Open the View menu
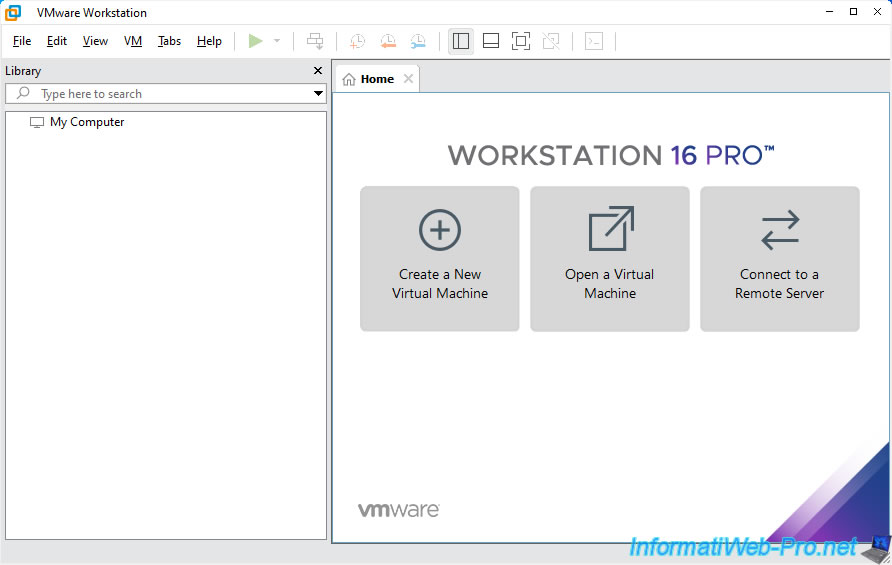The image size is (892, 565). 95,41
